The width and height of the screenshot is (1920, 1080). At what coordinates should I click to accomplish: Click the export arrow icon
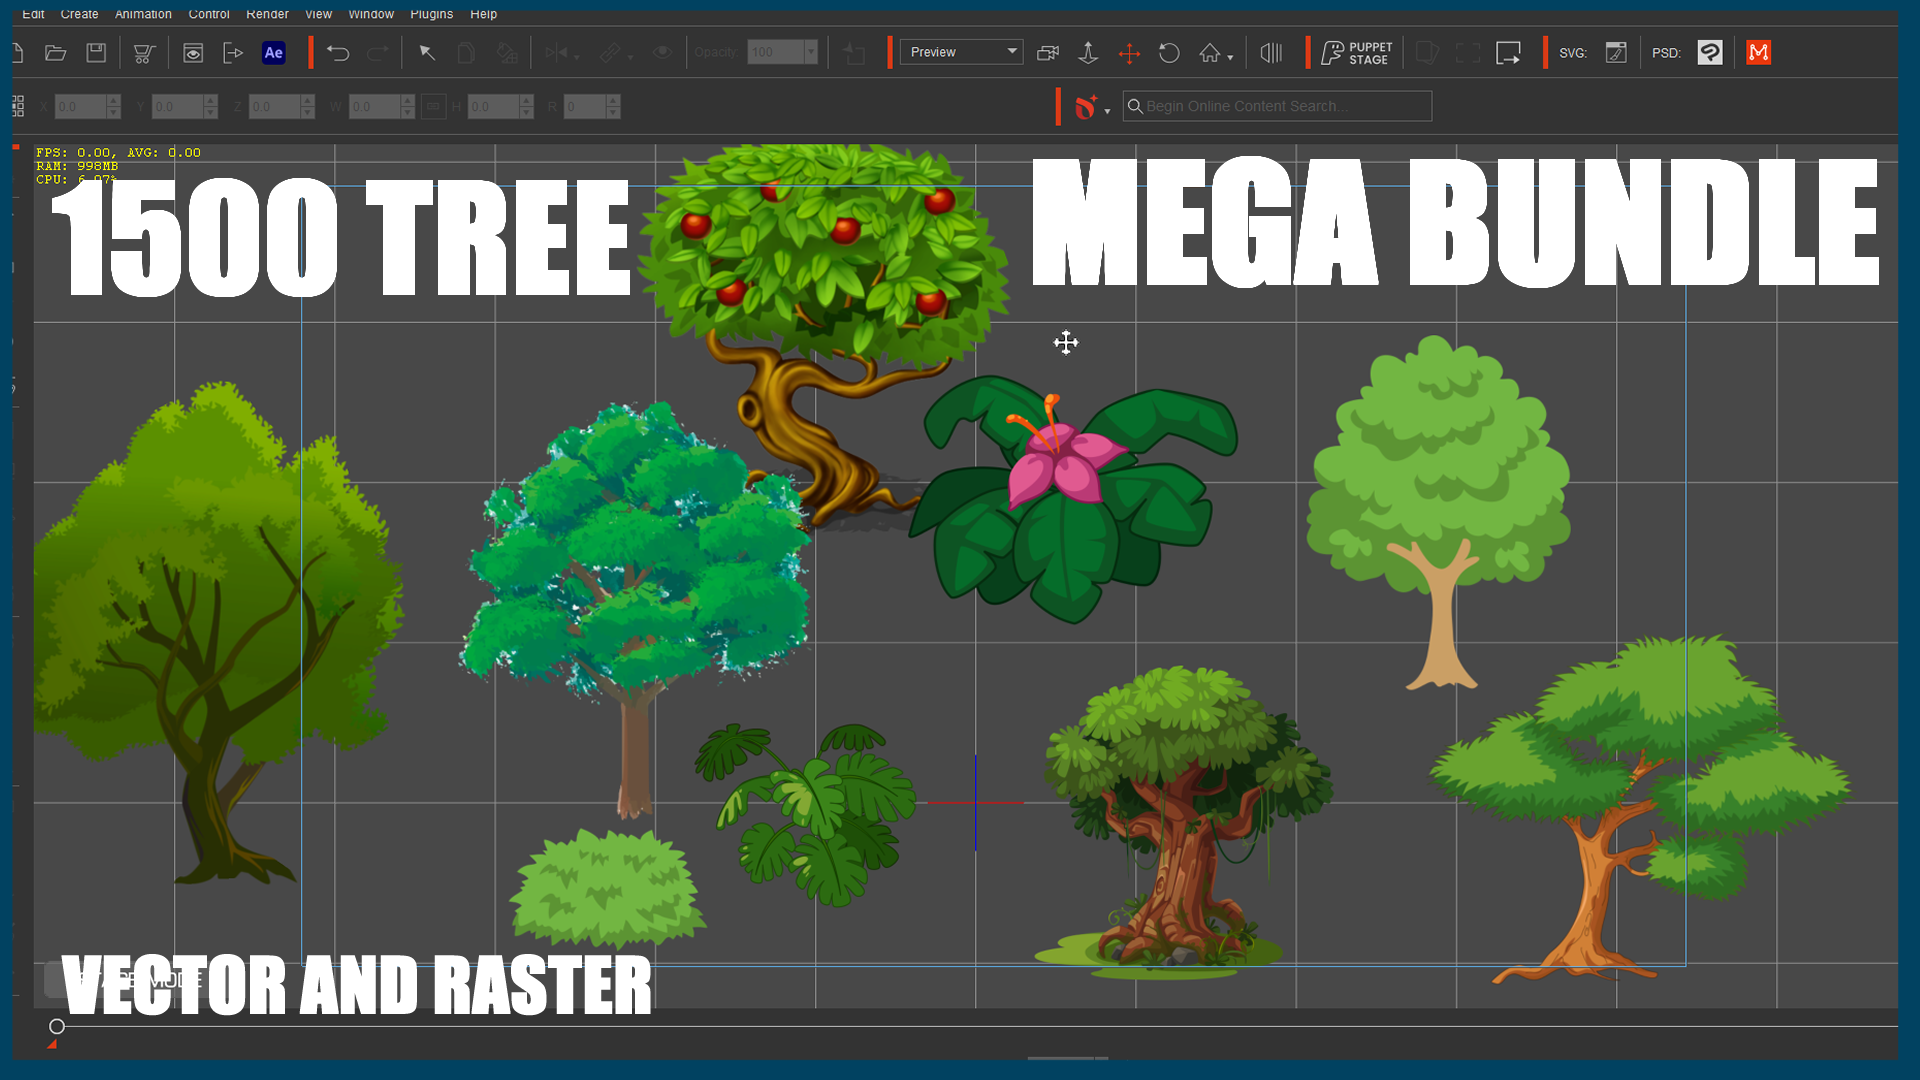(233, 53)
